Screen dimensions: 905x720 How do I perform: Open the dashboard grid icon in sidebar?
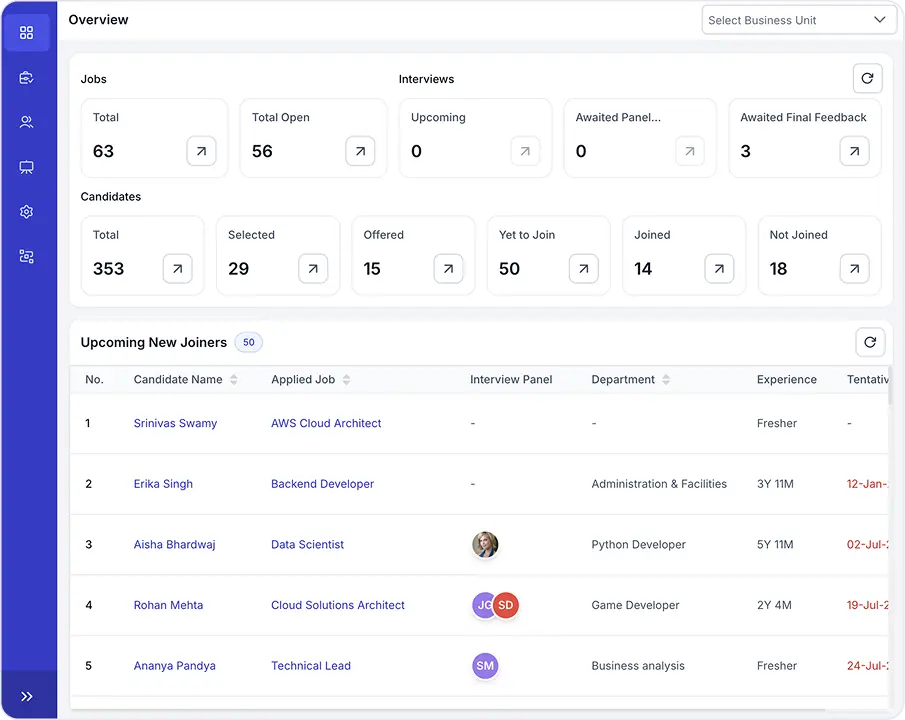pyautogui.click(x=27, y=32)
